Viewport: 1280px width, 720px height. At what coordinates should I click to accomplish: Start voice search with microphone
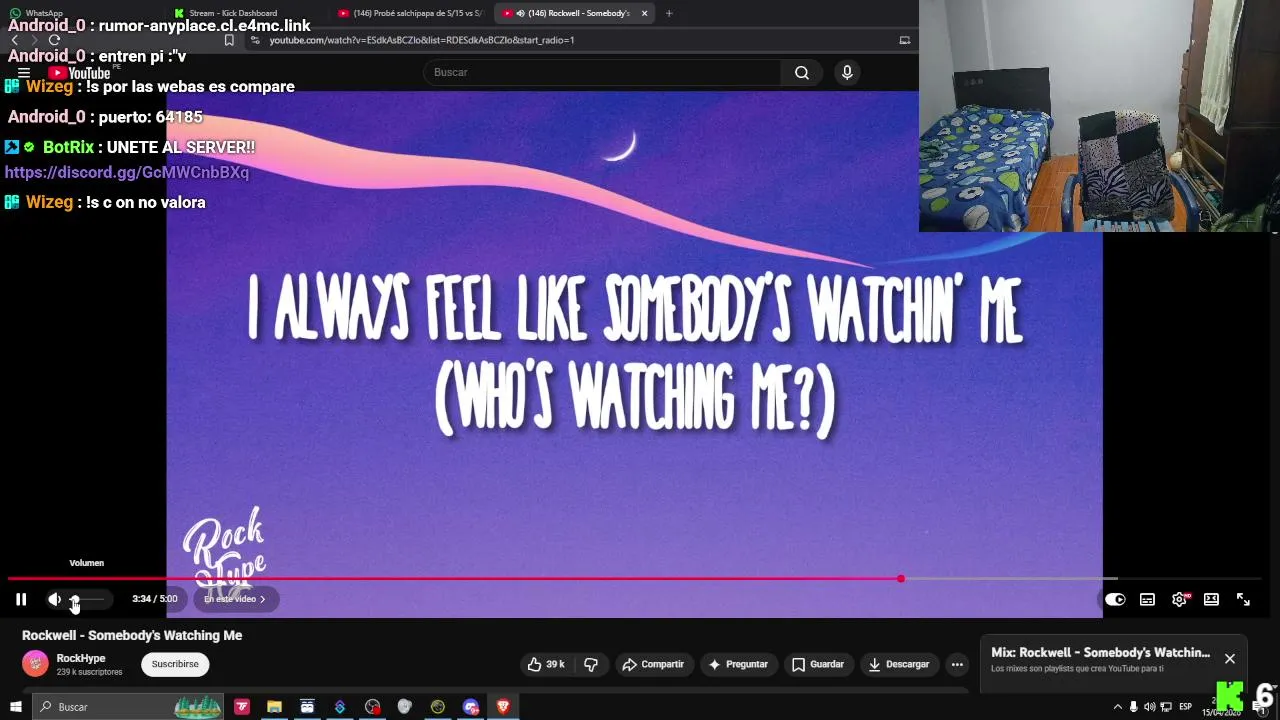pyautogui.click(x=847, y=72)
